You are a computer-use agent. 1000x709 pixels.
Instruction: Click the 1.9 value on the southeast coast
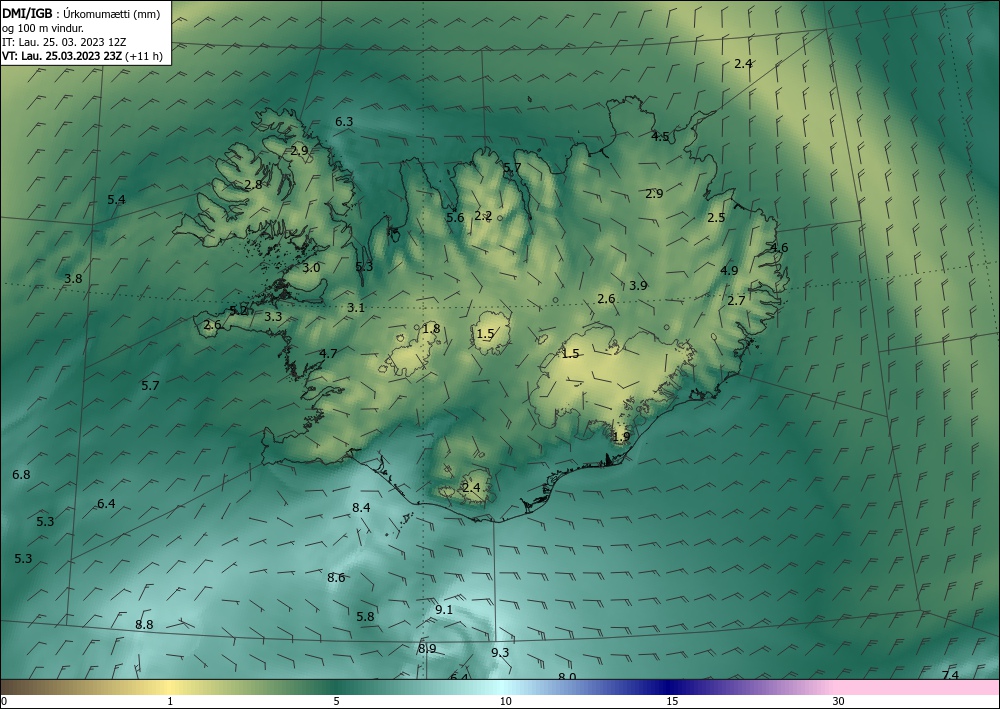pyautogui.click(x=621, y=437)
